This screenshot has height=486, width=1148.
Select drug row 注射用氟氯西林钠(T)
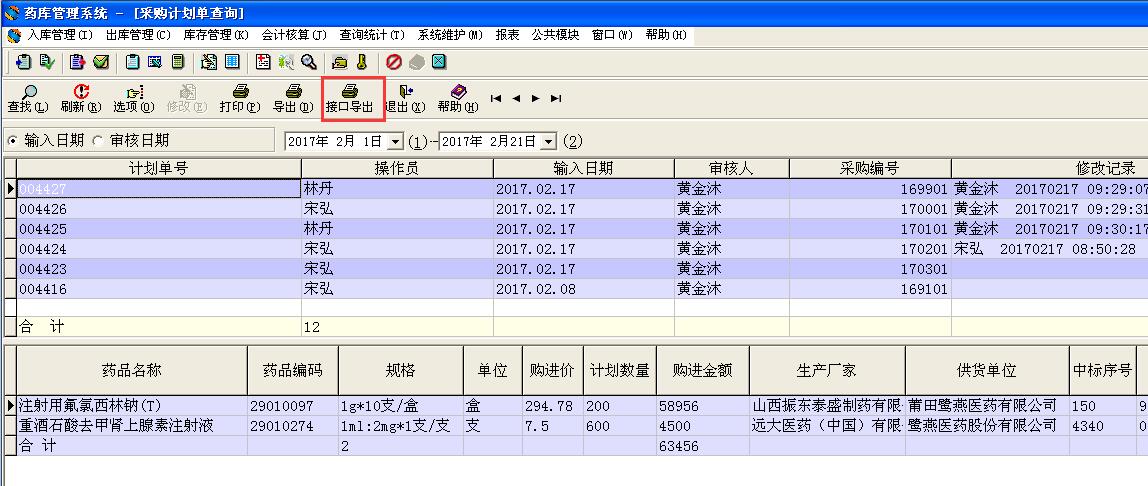click(x=575, y=405)
